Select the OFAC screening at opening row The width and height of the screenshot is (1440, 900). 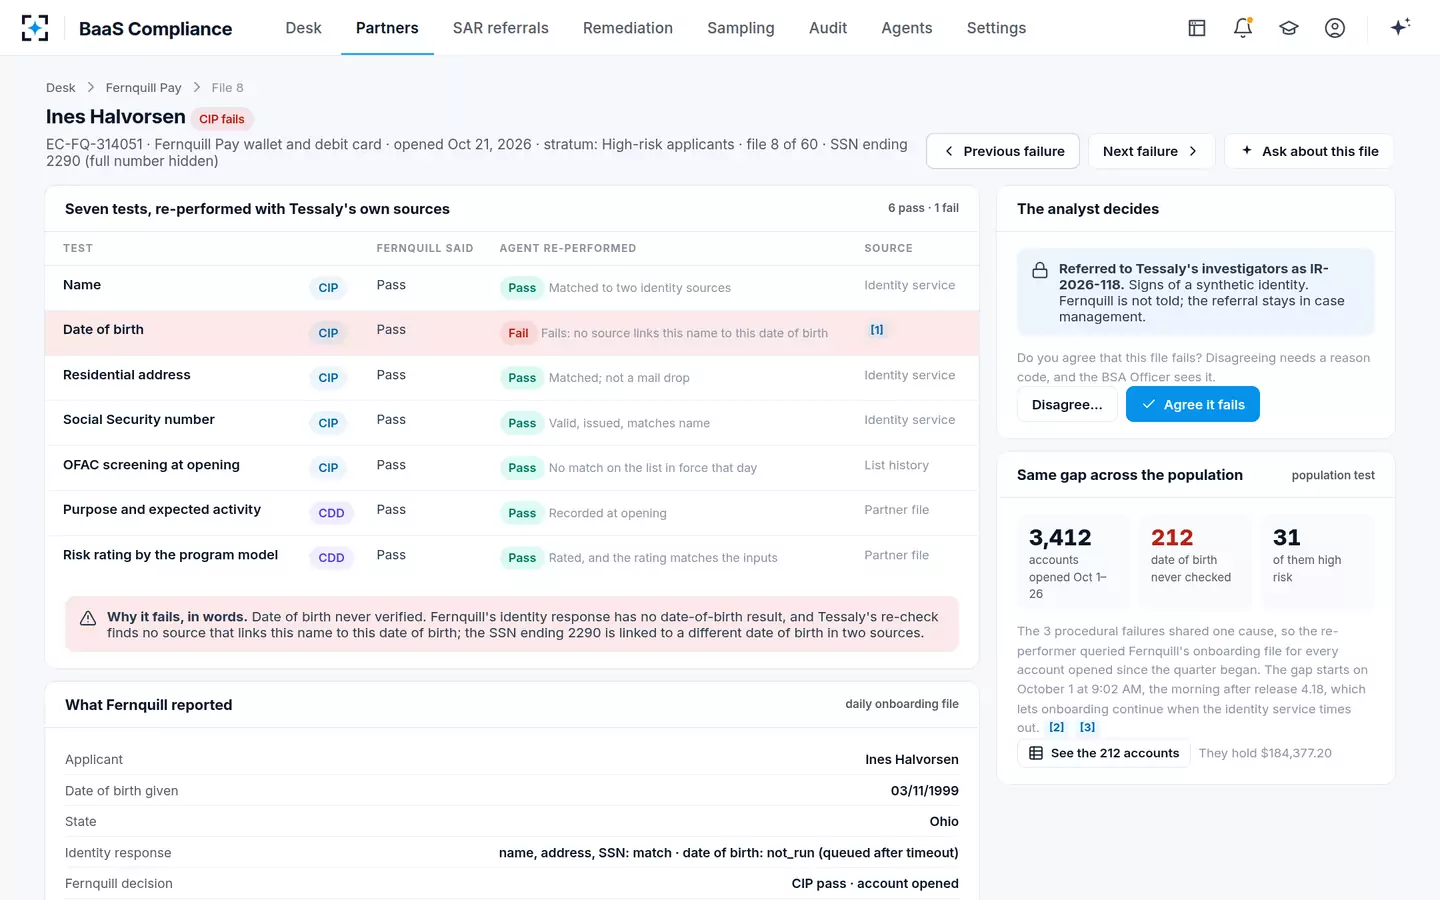click(x=512, y=468)
